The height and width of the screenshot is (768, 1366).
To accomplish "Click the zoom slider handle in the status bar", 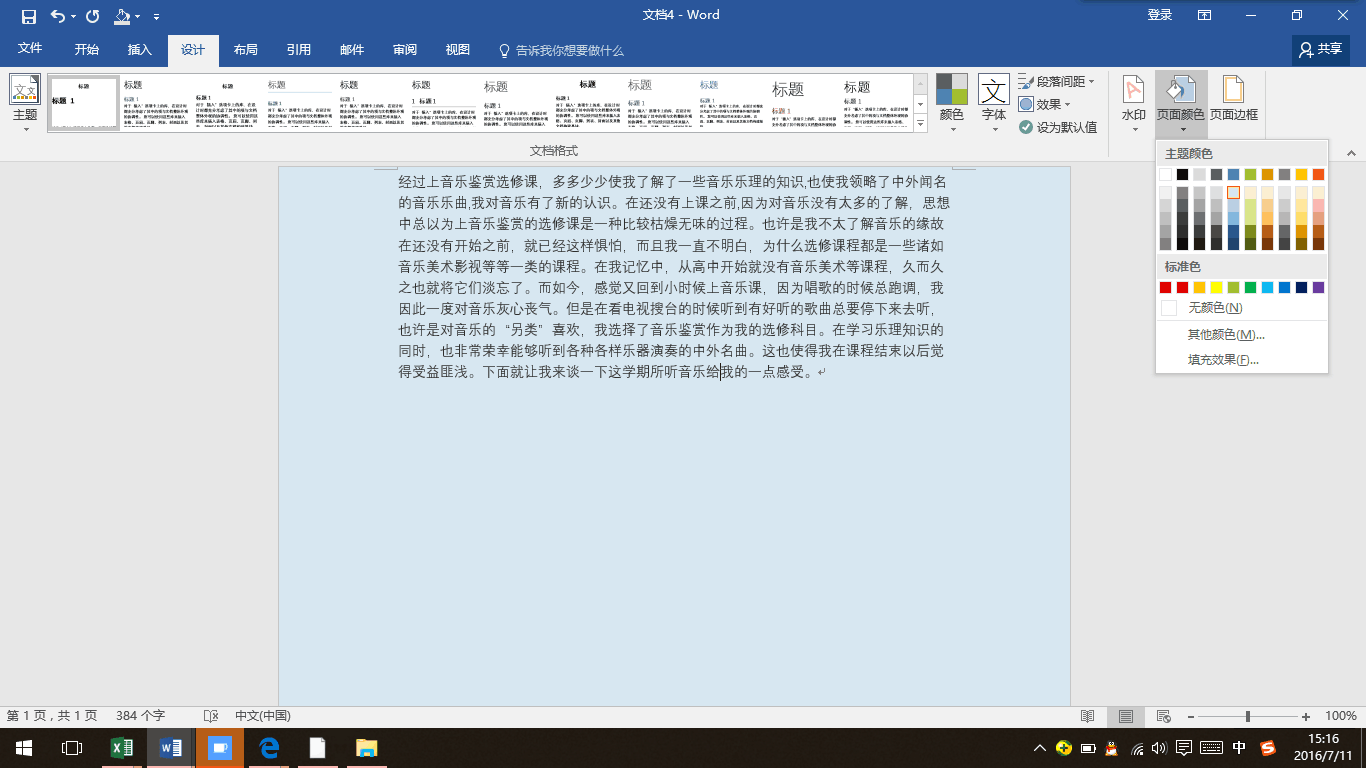I will (x=1248, y=717).
